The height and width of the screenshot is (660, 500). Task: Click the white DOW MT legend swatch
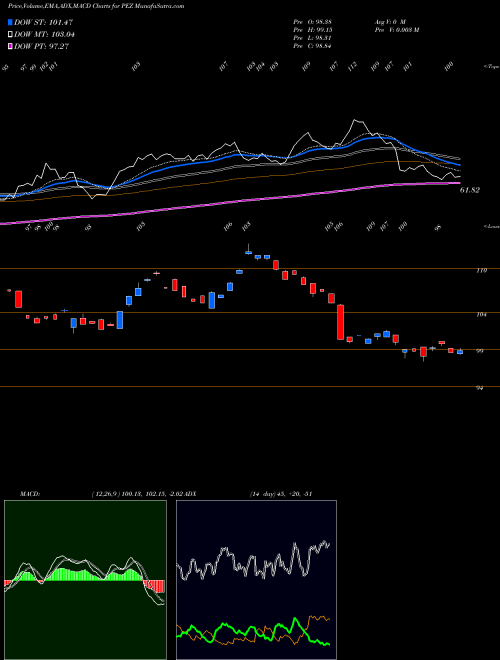11,35
